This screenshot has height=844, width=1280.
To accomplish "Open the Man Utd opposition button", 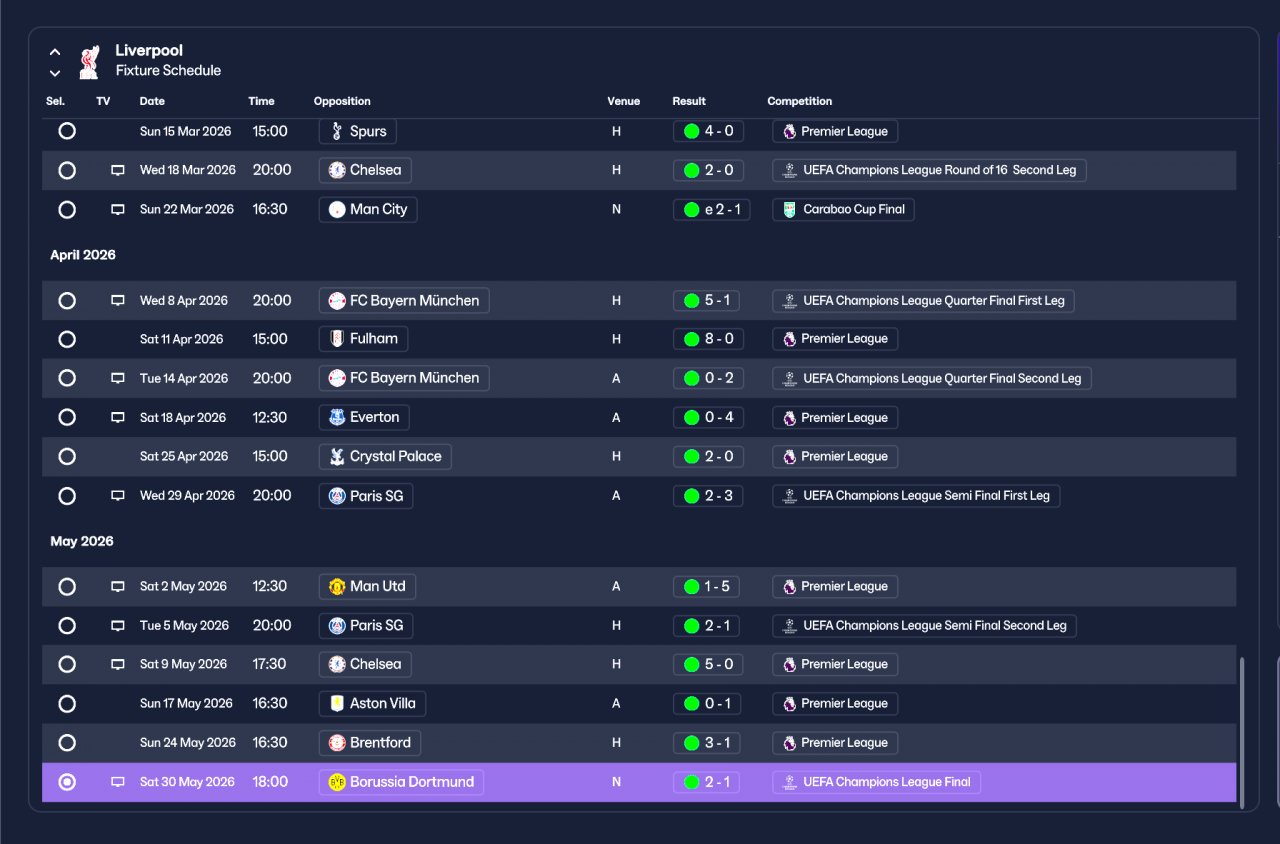I will (x=367, y=586).
